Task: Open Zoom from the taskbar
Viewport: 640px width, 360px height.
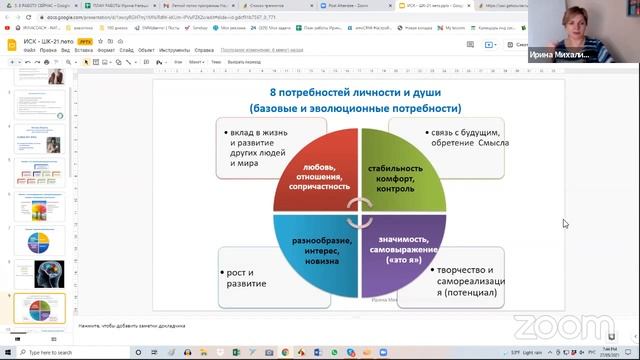Action: [x=383, y=352]
